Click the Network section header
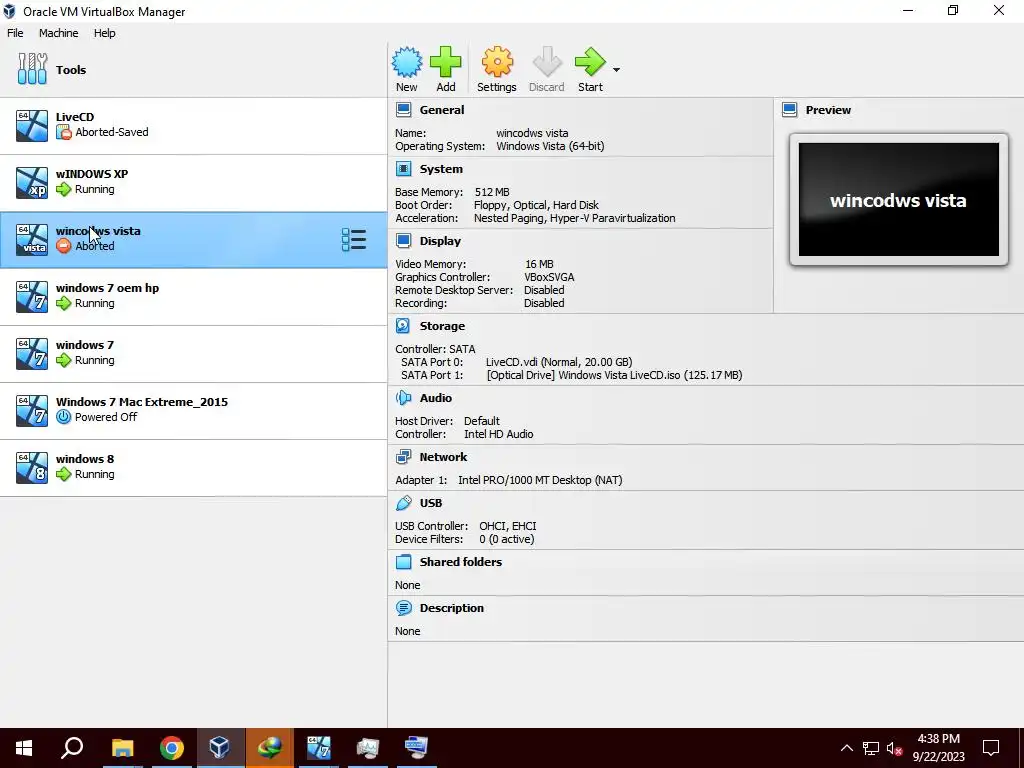The height and width of the screenshot is (768, 1024). 443,456
